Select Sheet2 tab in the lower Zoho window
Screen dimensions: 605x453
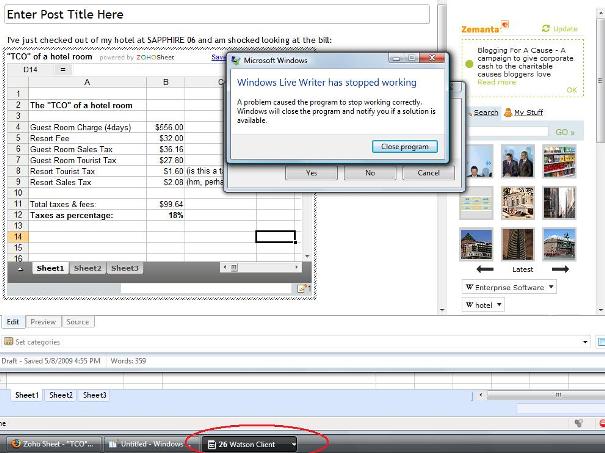point(61,395)
